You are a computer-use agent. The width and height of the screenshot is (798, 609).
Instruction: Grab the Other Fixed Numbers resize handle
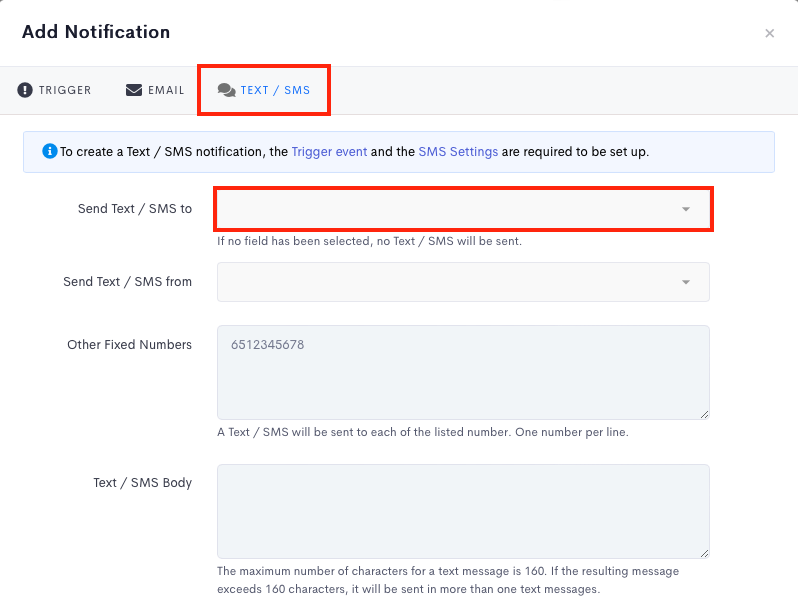704,415
